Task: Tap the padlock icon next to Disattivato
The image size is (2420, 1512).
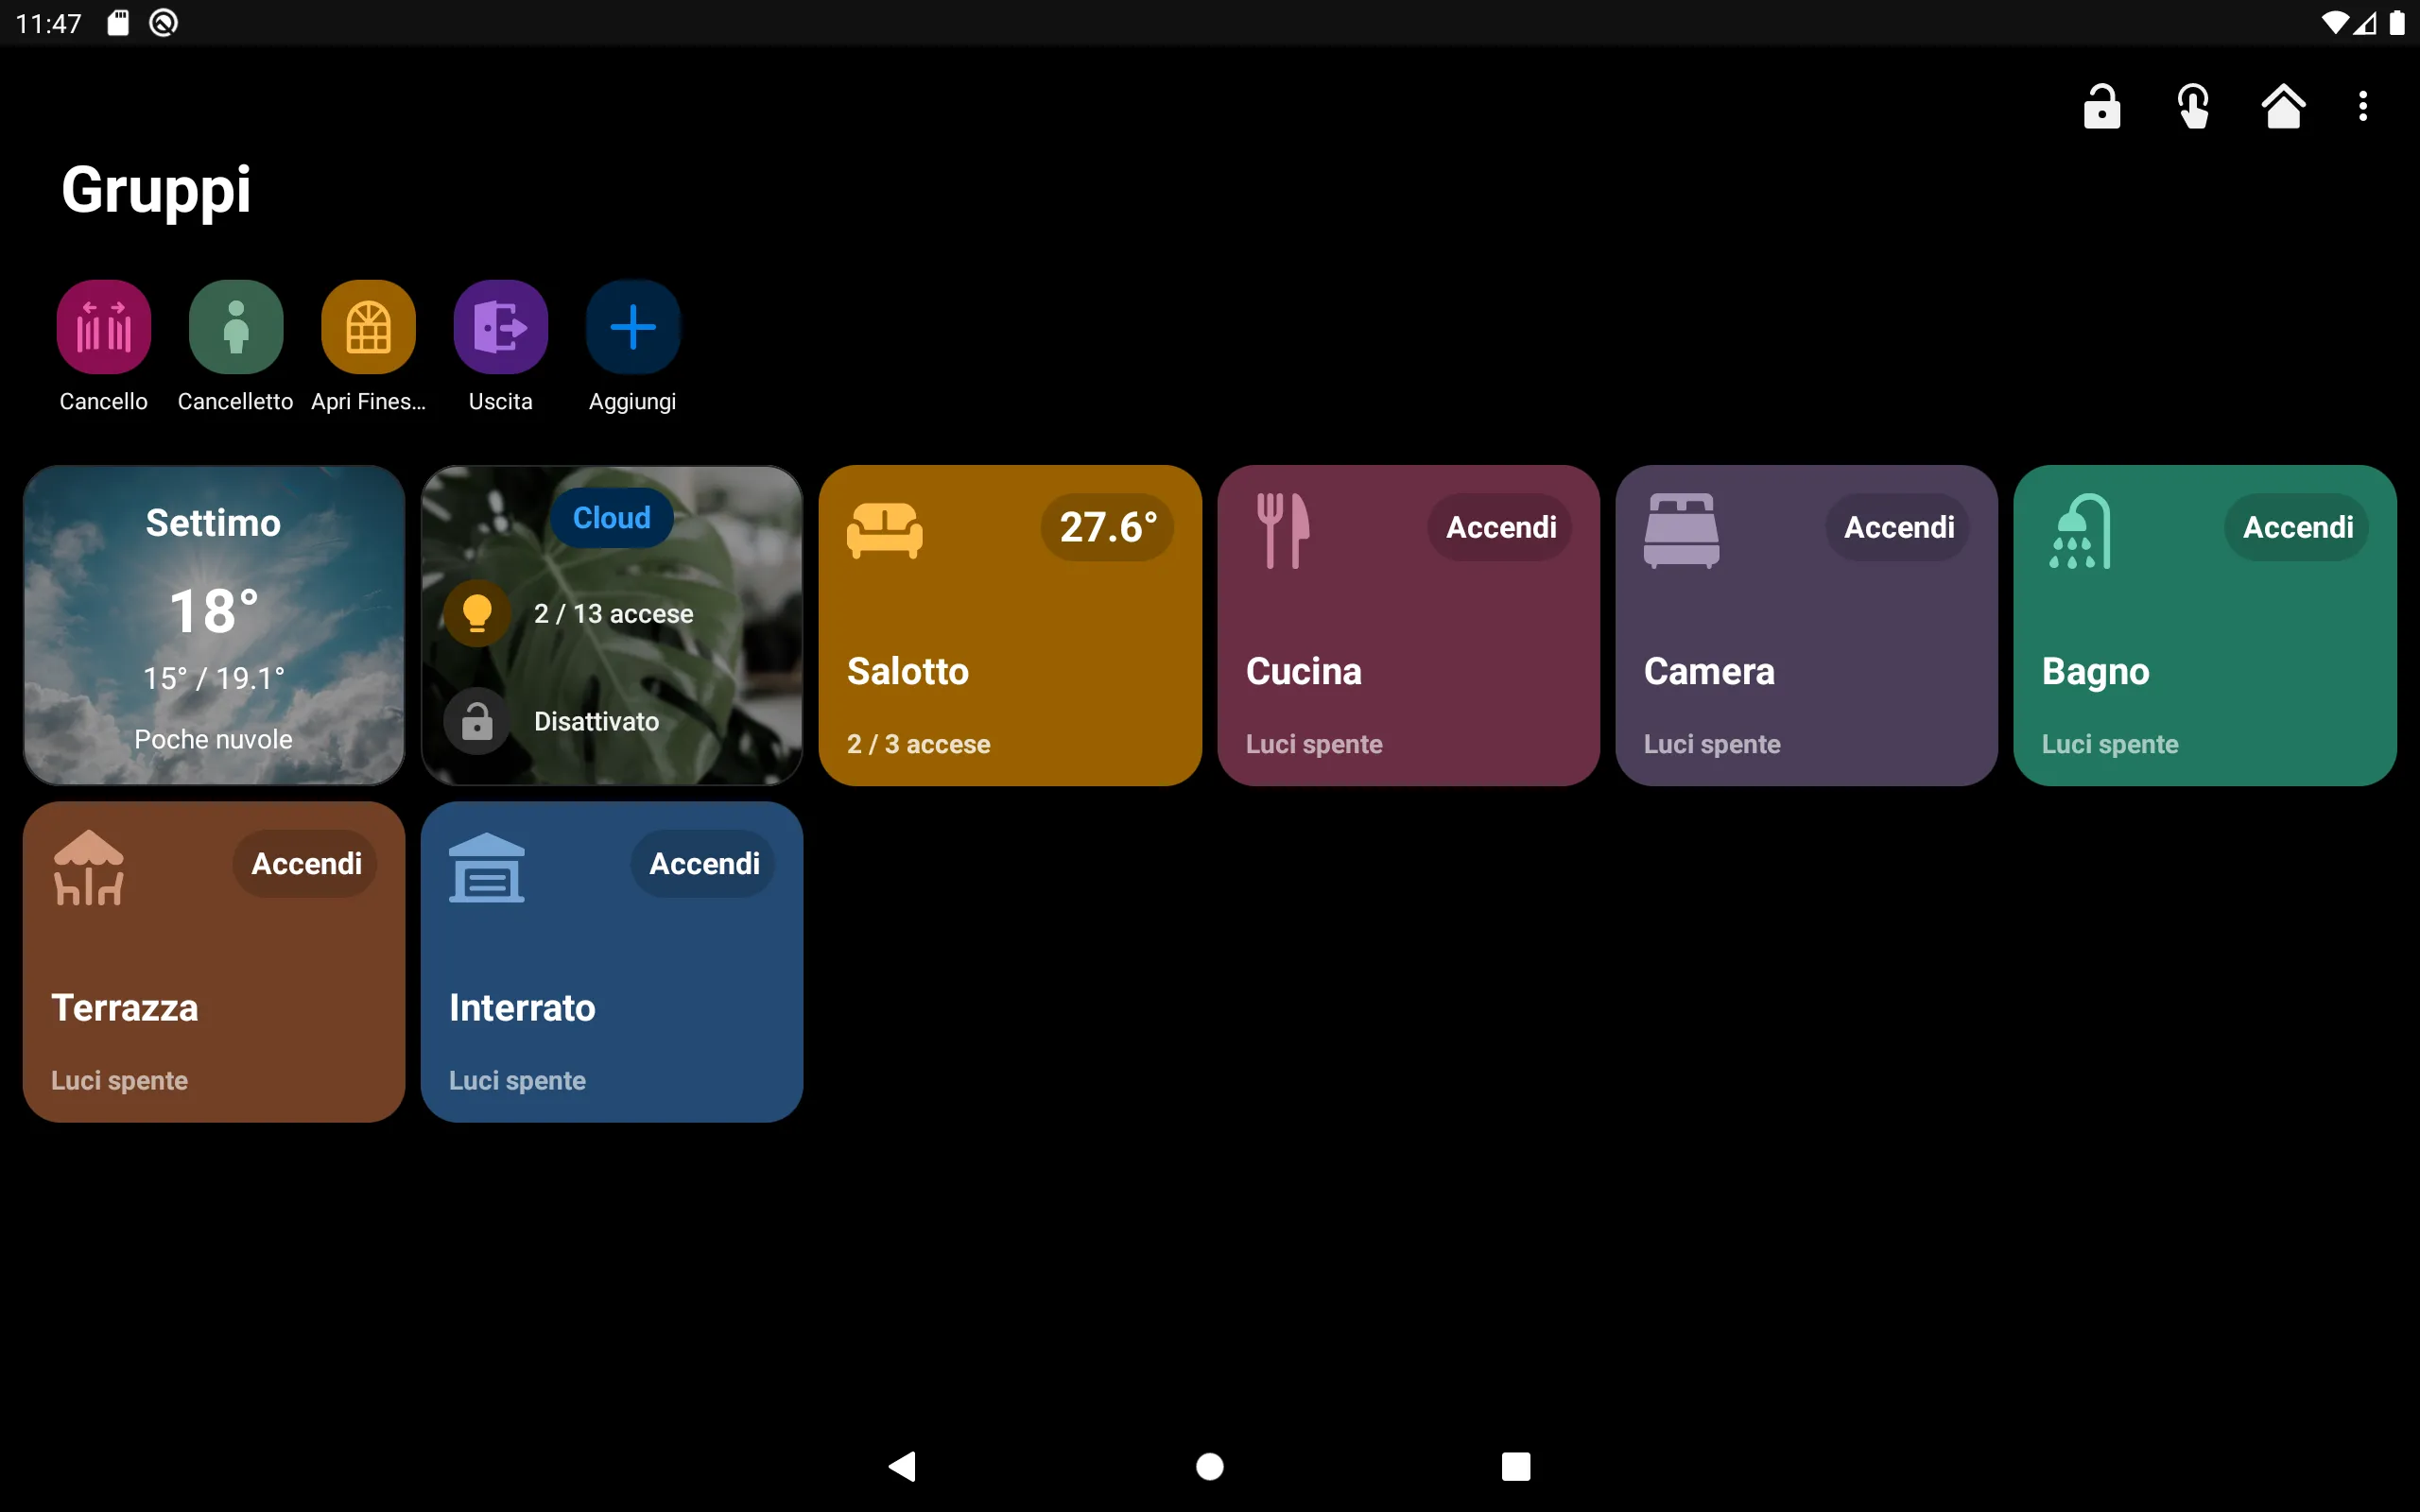Action: [477, 721]
